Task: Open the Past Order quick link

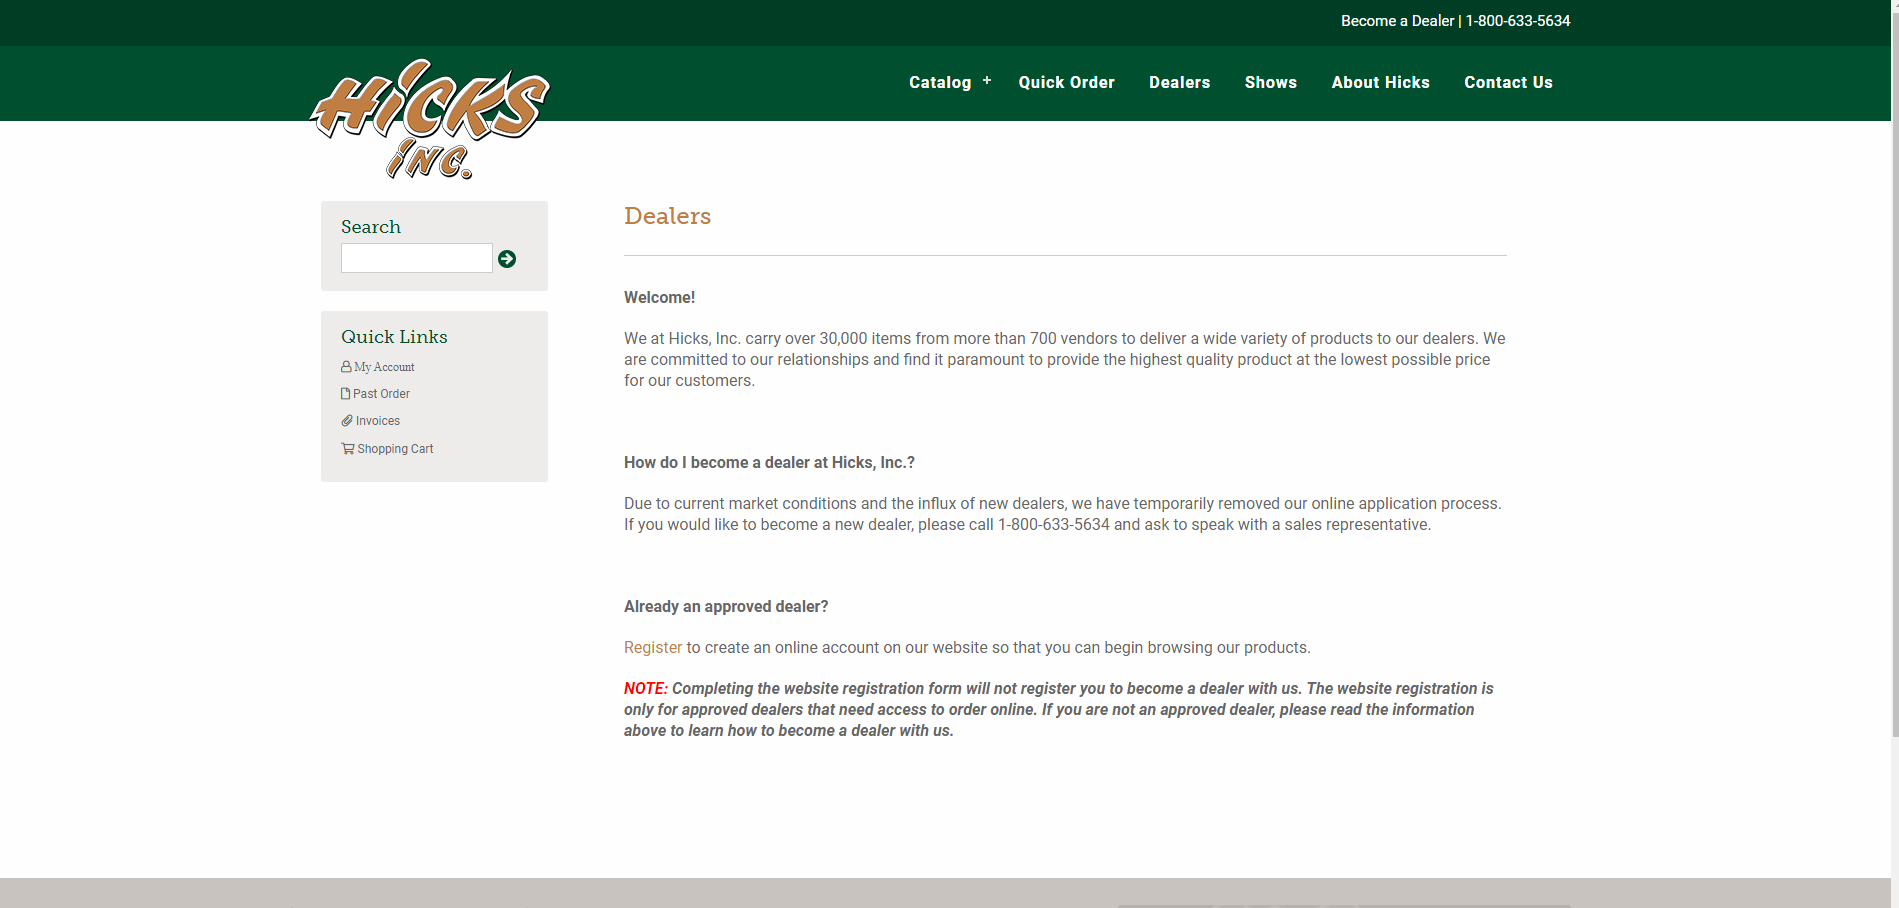Action: pyautogui.click(x=381, y=394)
